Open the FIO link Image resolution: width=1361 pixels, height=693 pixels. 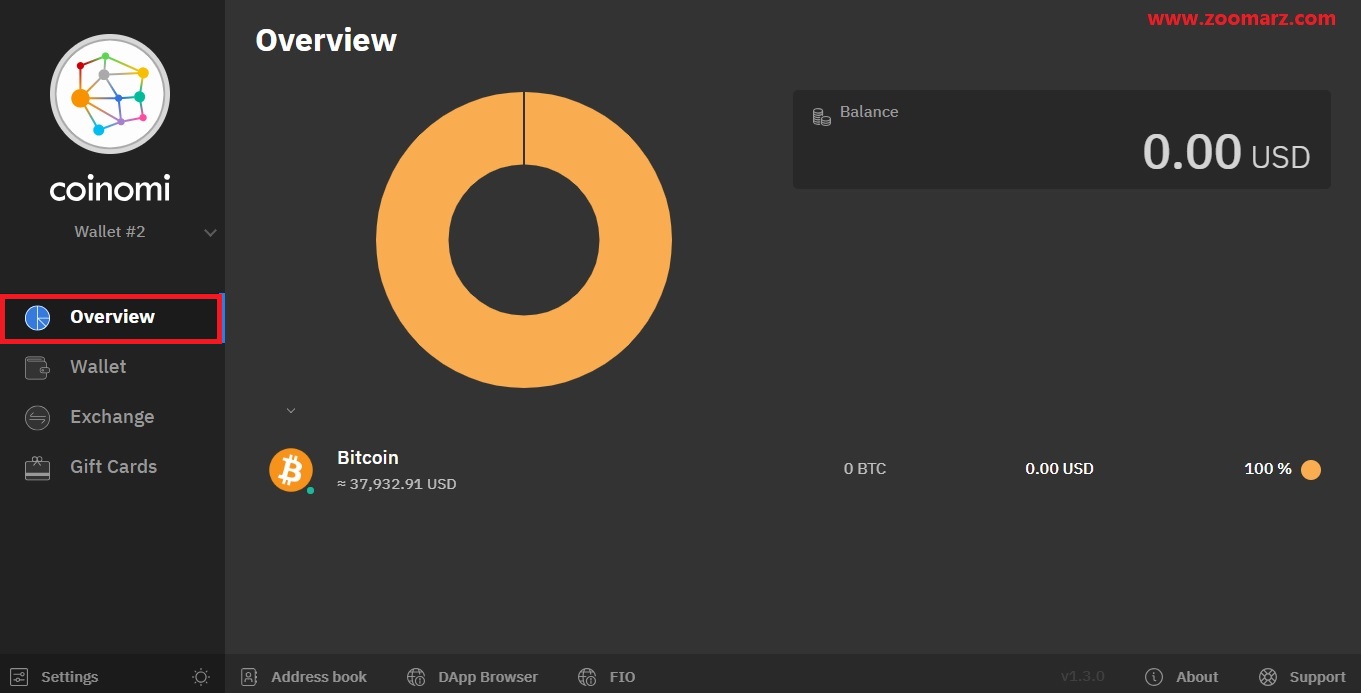(622, 677)
